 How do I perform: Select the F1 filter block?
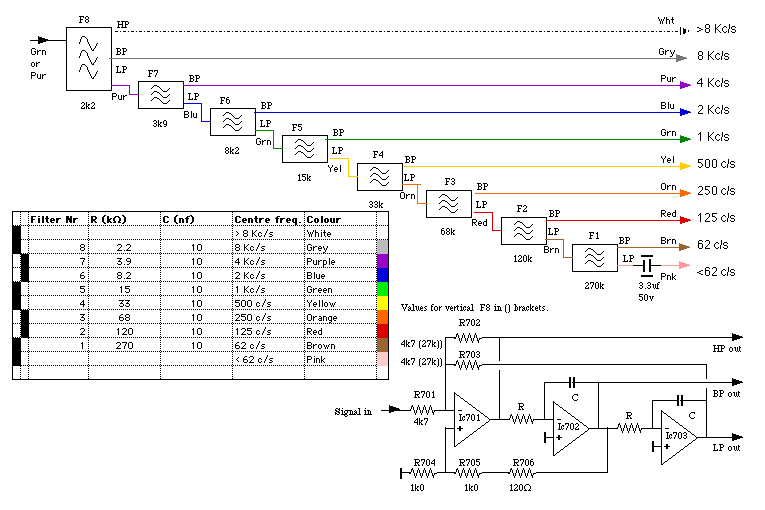coord(594,258)
